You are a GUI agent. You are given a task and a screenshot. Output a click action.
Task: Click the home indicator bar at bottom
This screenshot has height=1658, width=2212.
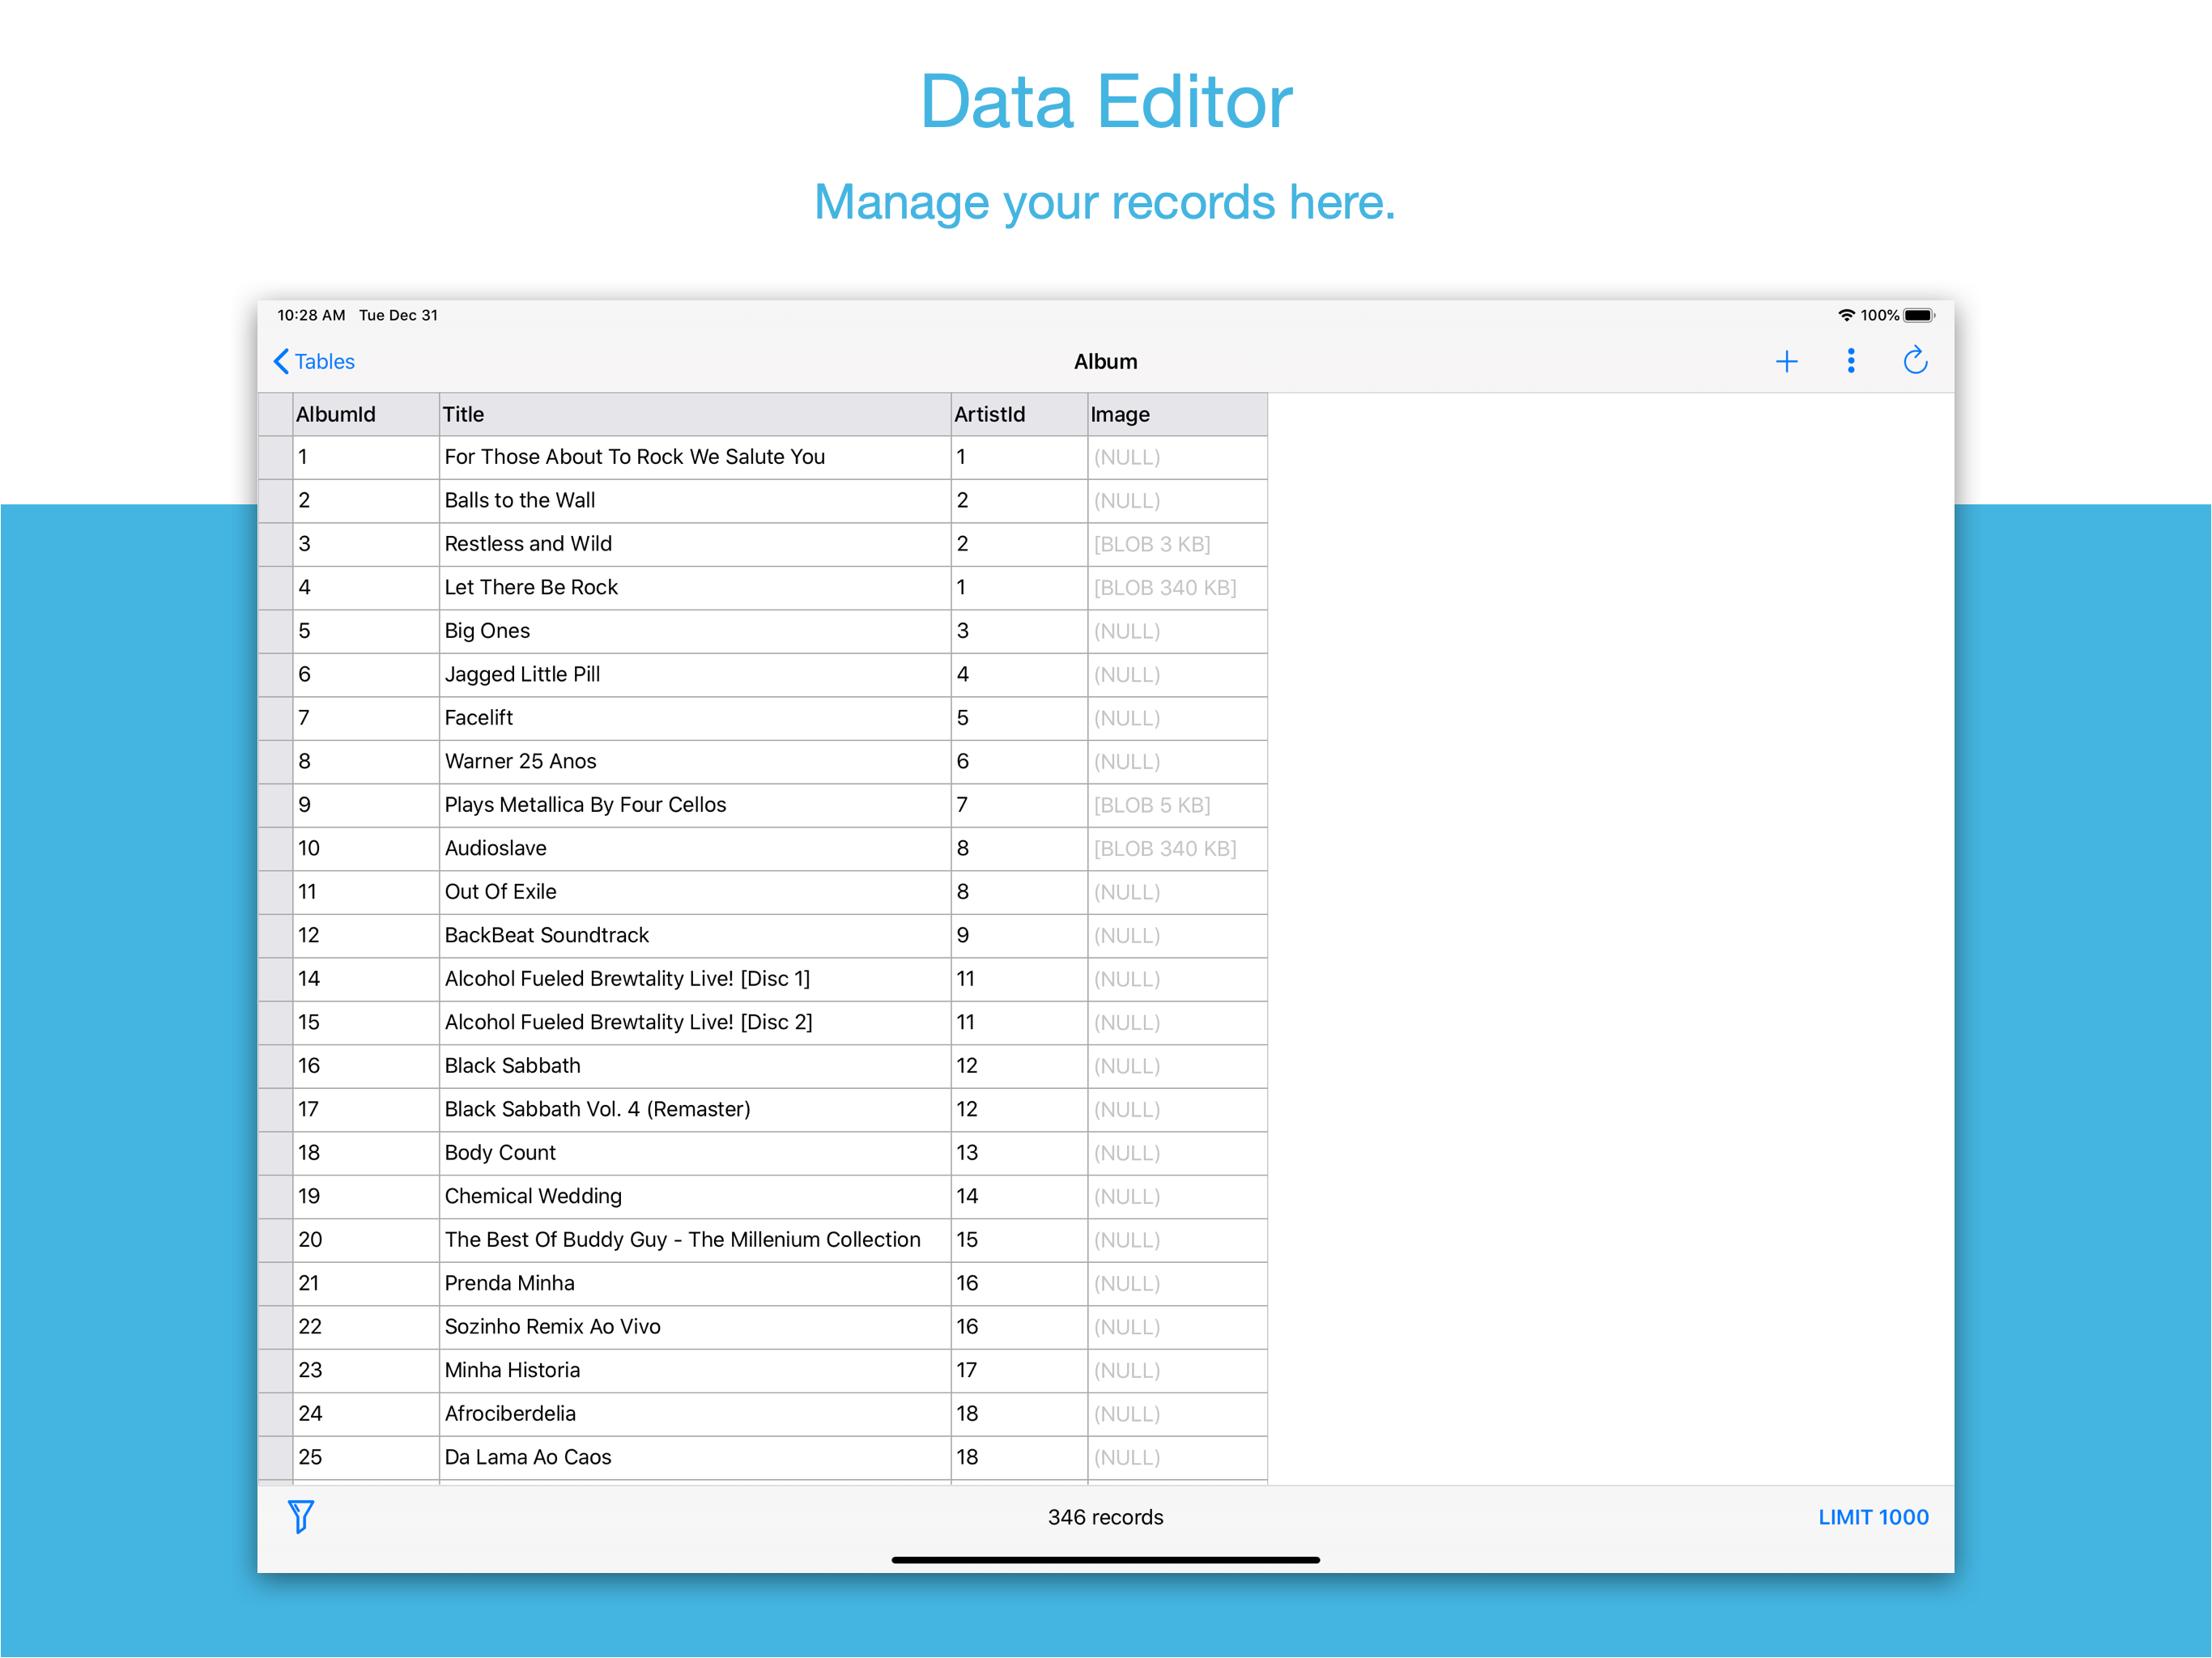coord(1105,1559)
